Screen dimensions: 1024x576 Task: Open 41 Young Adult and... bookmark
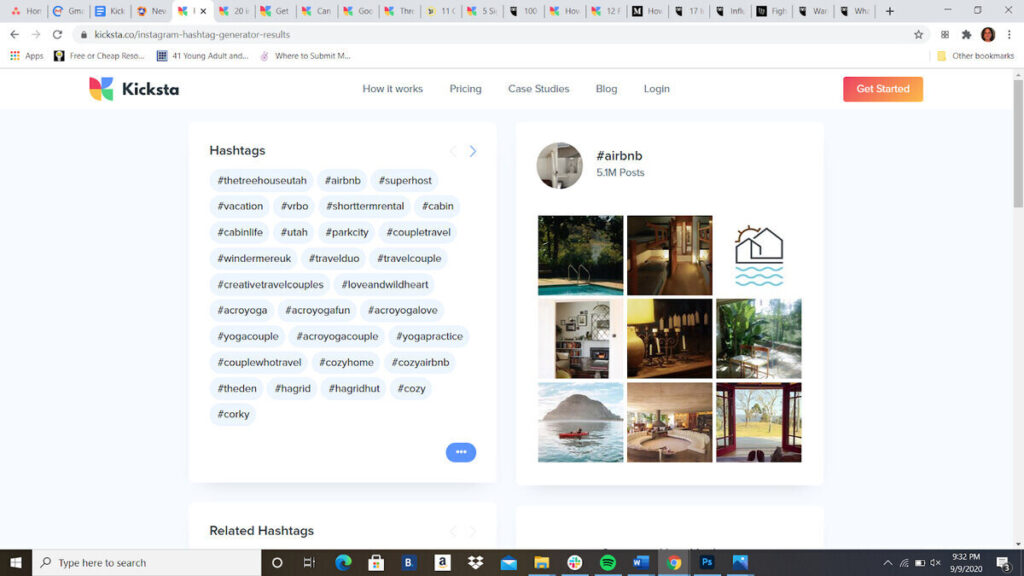click(202, 56)
